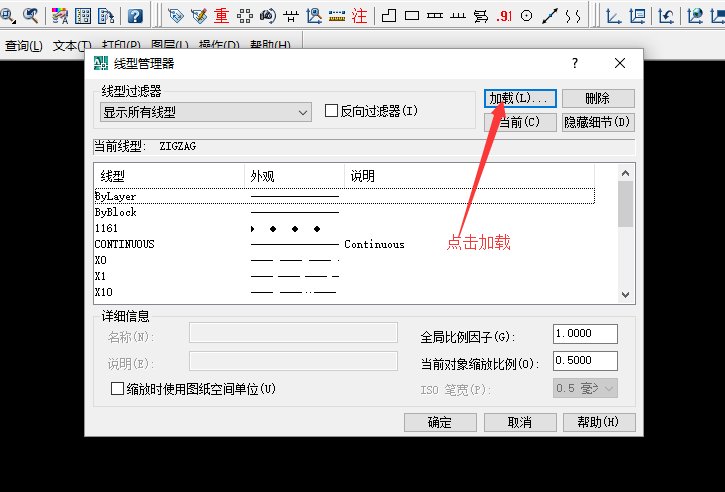Click the blue question mark help icon
Viewport: 725px width, 492px height.
click(x=135, y=16)
